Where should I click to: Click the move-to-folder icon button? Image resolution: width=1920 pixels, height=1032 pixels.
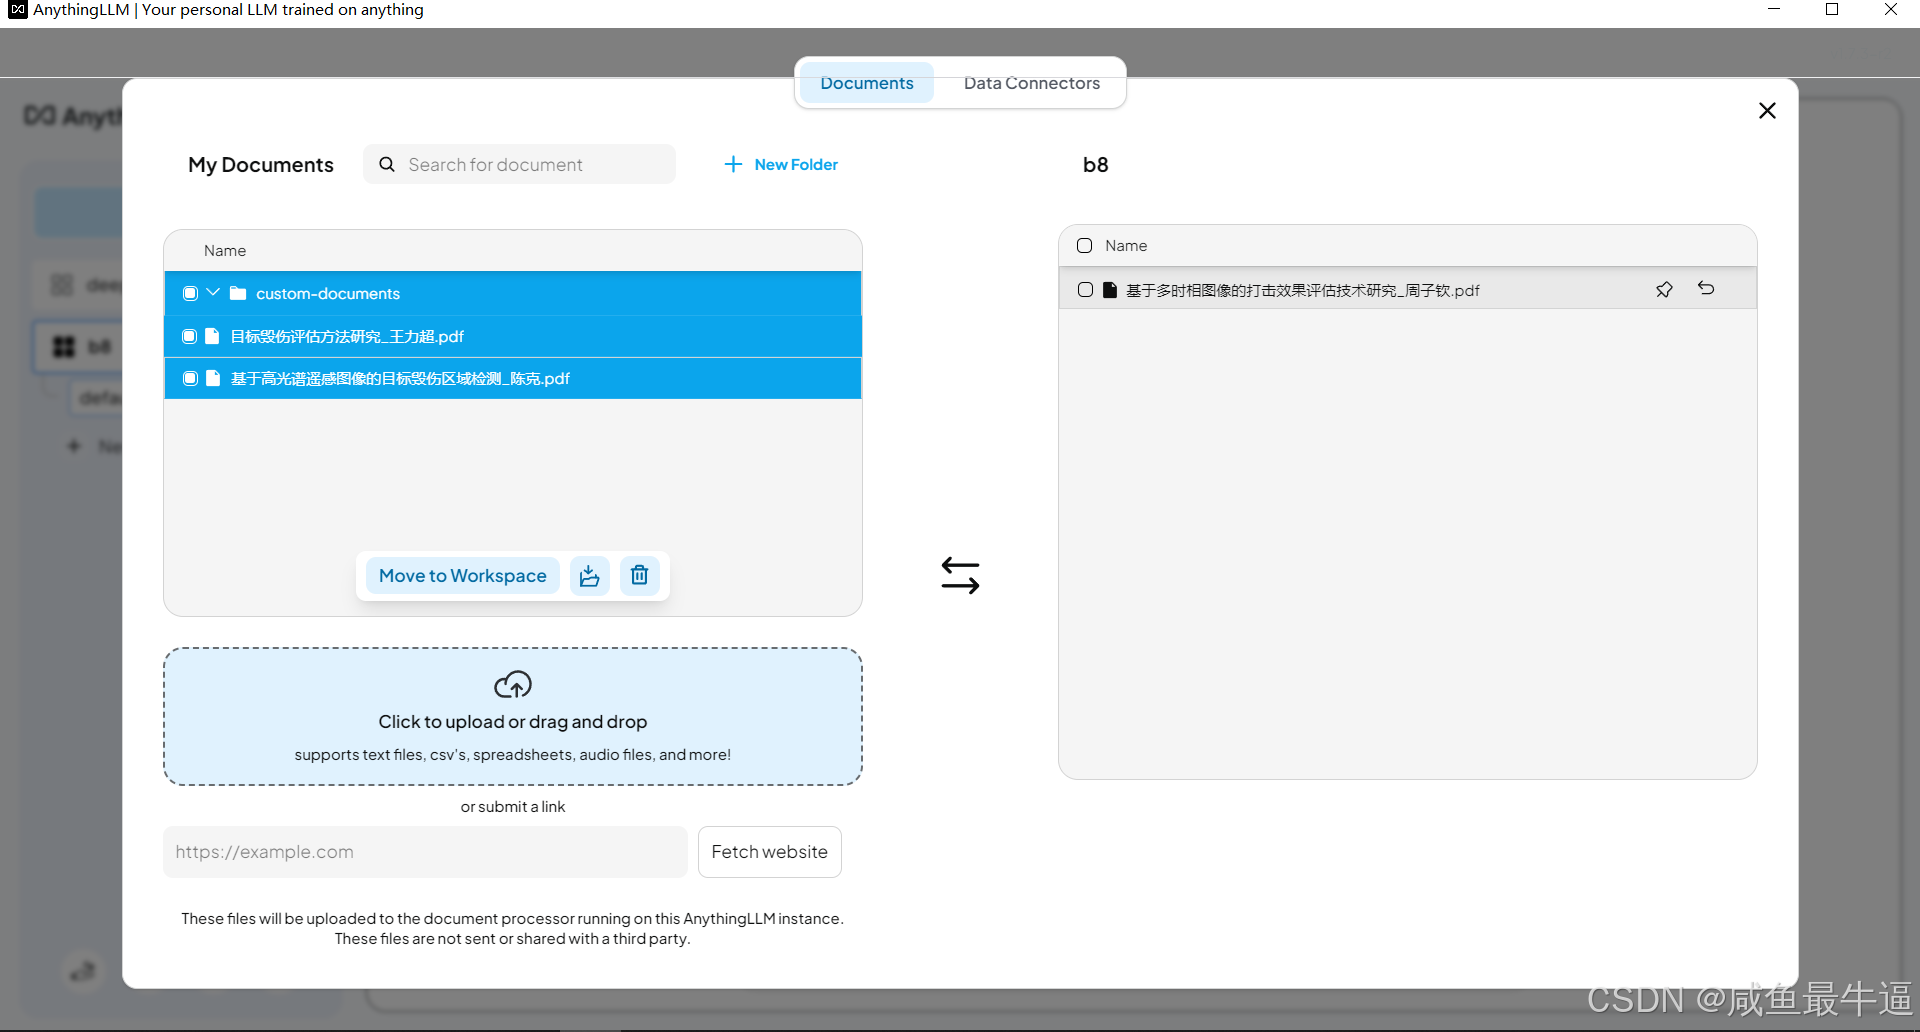pos(590,575)
